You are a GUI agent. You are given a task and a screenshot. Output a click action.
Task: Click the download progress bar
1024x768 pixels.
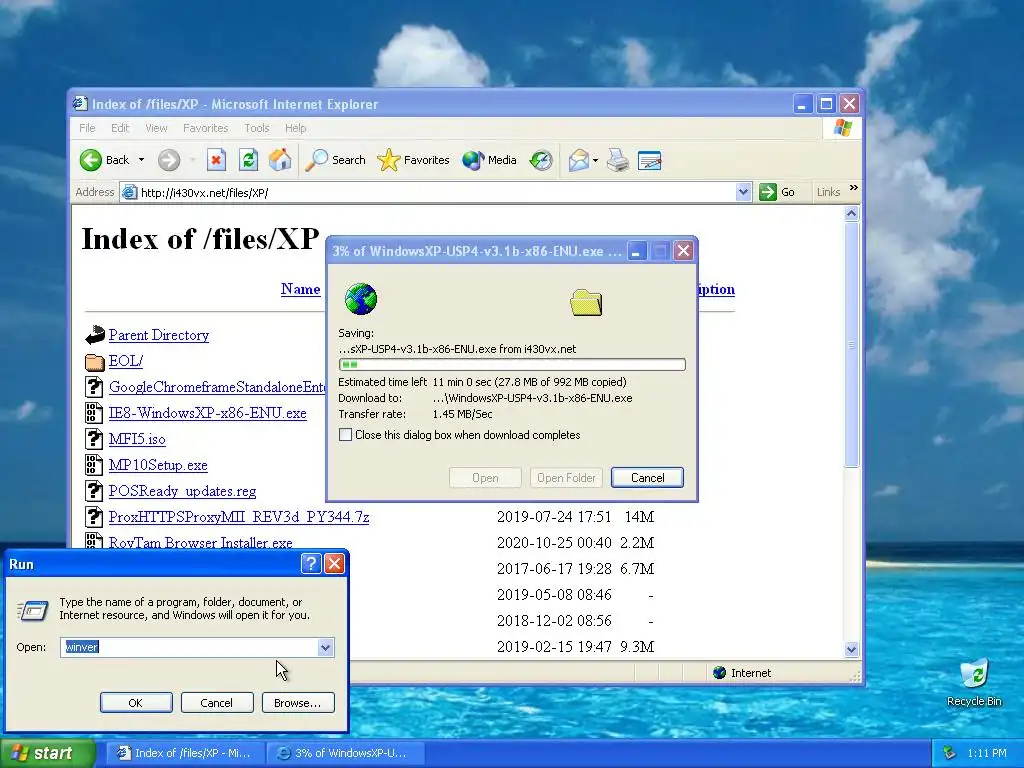(512, 364)
